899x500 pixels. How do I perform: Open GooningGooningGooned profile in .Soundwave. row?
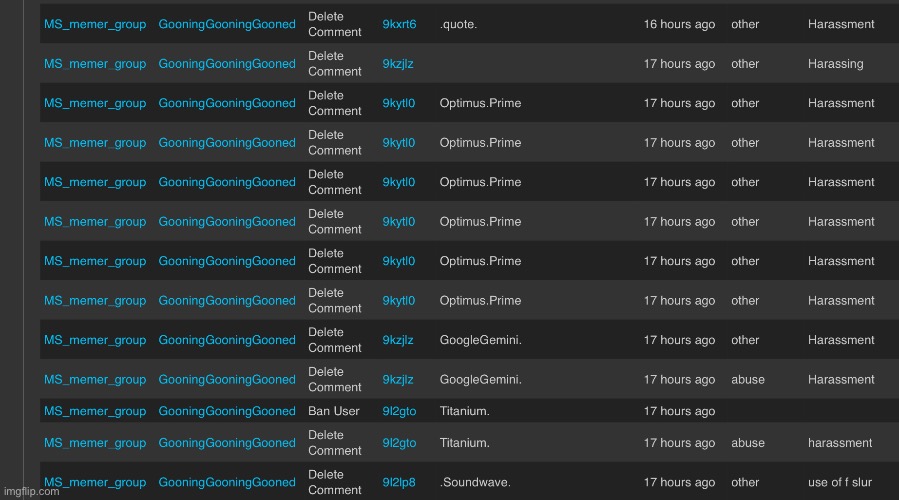pyautogui.click(x=227, y=482)
